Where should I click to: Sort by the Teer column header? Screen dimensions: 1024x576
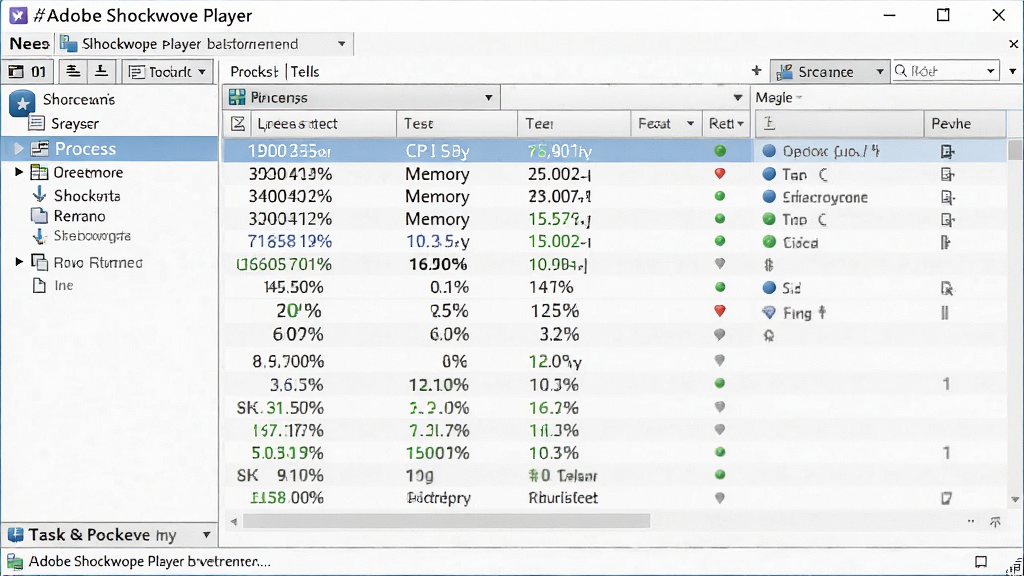575,123
